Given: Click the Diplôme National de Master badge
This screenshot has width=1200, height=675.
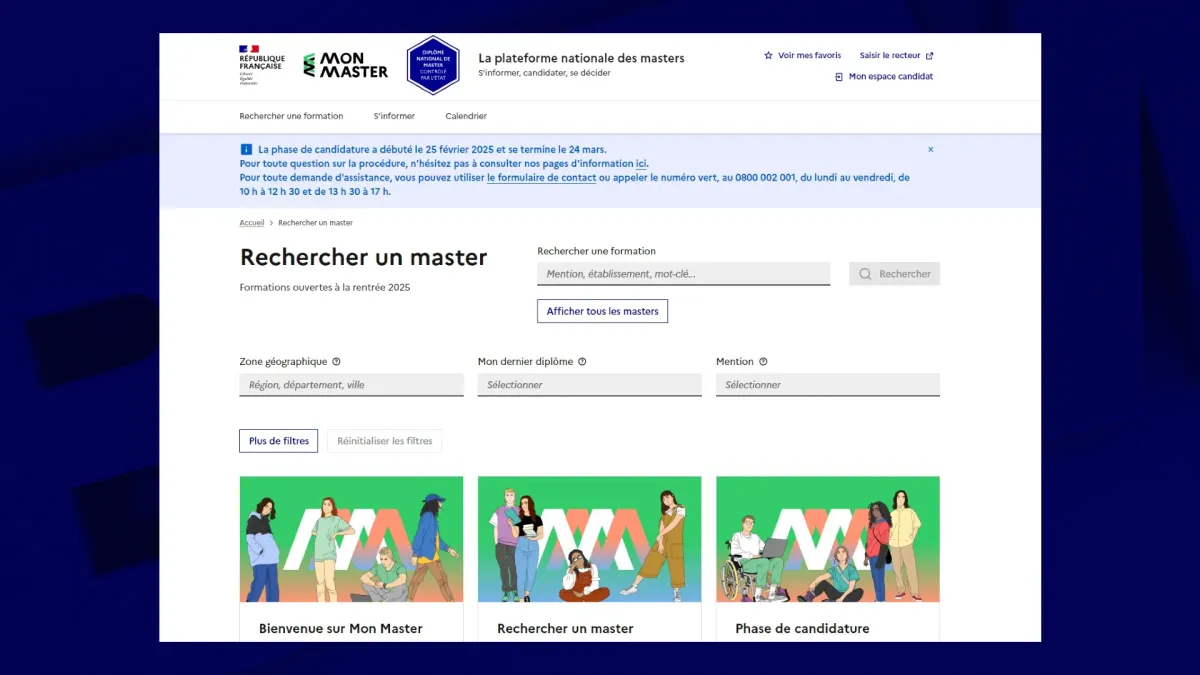Looking at the screenshot, I should tap(433, 65).
